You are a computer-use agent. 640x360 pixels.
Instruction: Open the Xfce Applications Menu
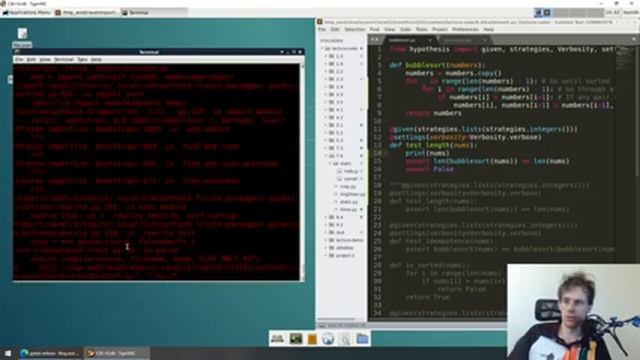[27, 13]
